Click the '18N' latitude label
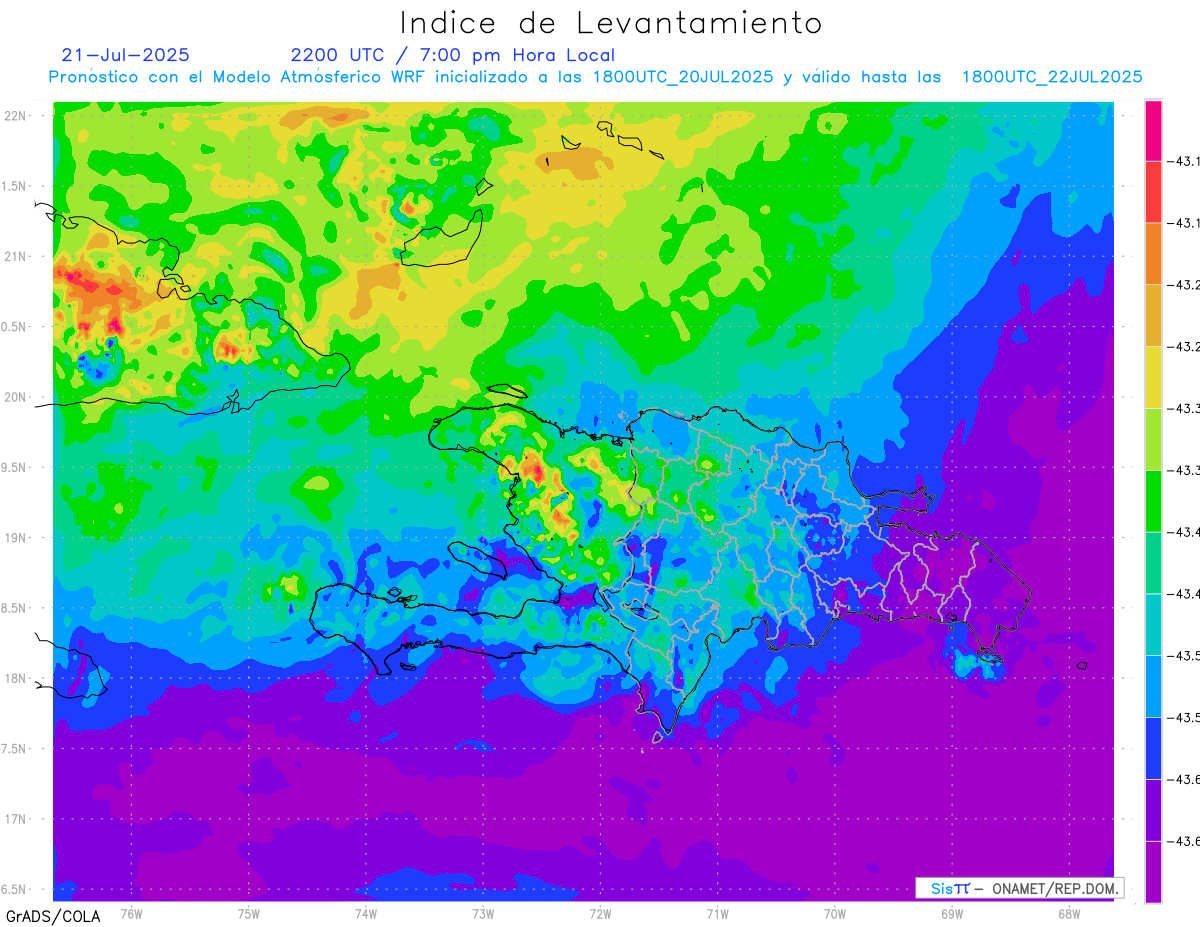 [x=14, y=679]
